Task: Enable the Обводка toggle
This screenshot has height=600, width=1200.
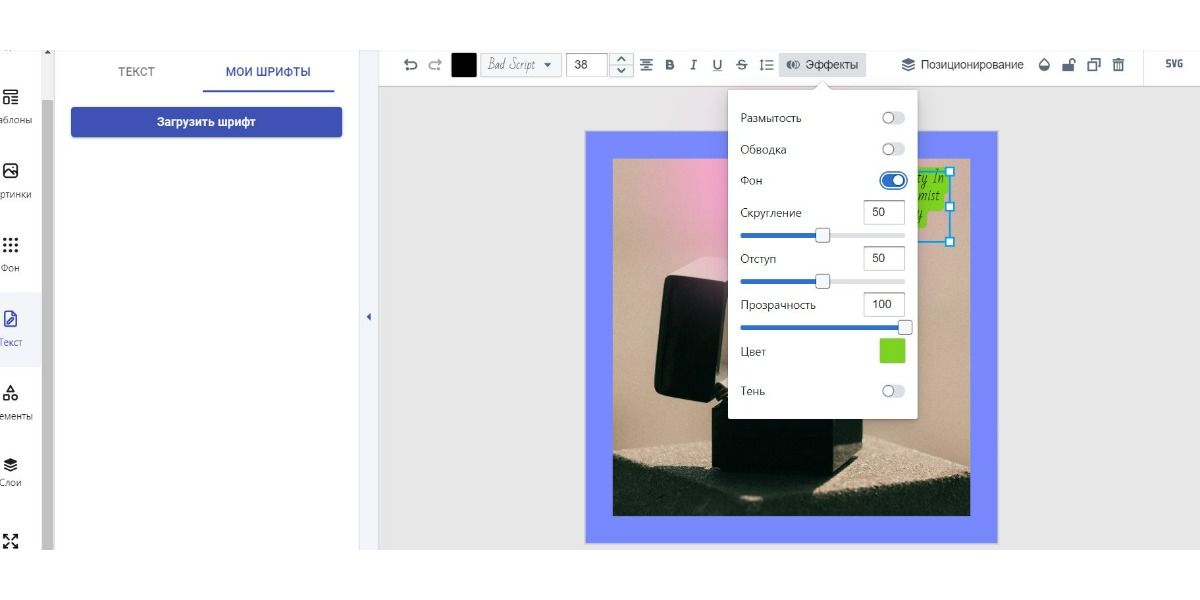Action: (x=893, y=149)
